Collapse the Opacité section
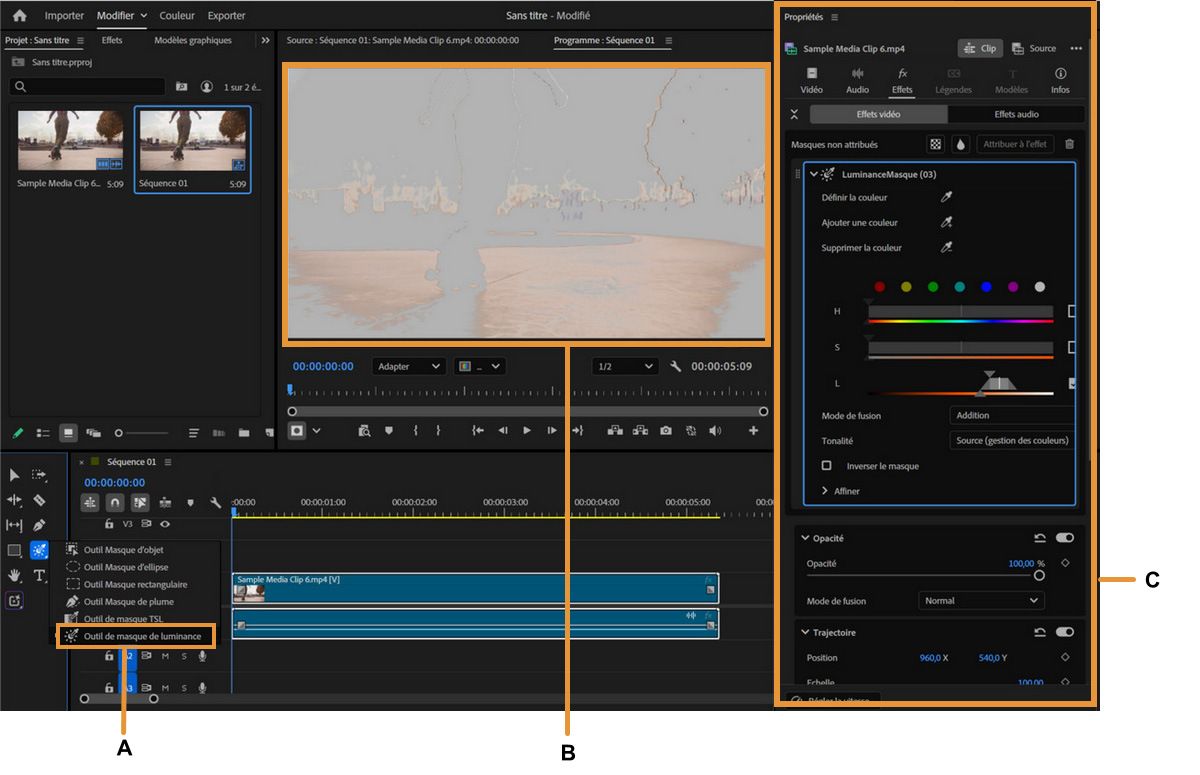 click(x=805, y=538)
